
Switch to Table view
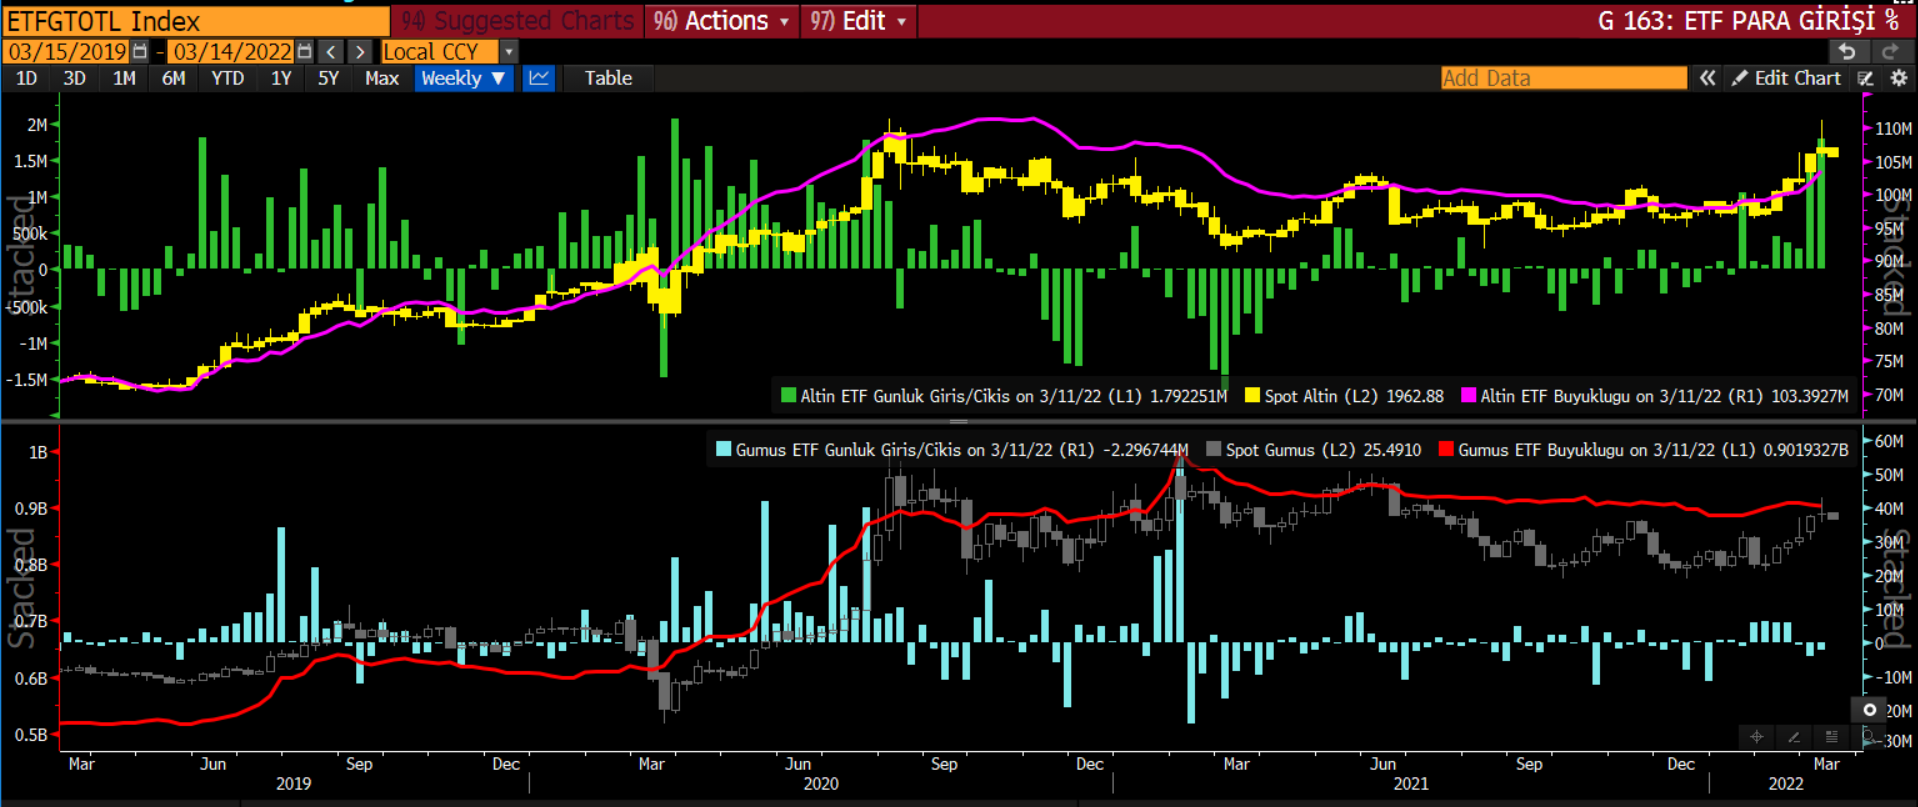608,78
